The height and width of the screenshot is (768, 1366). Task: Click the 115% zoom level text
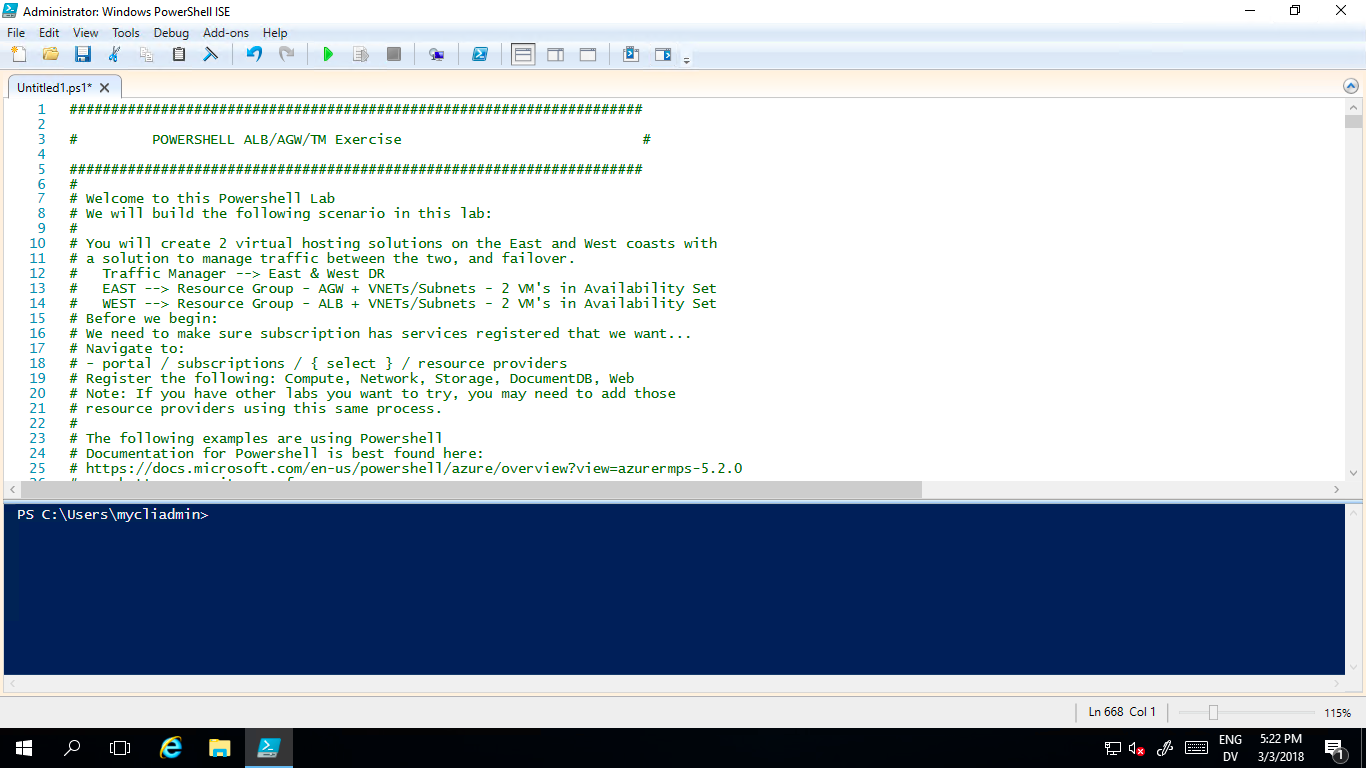[x=1338, y=713]
